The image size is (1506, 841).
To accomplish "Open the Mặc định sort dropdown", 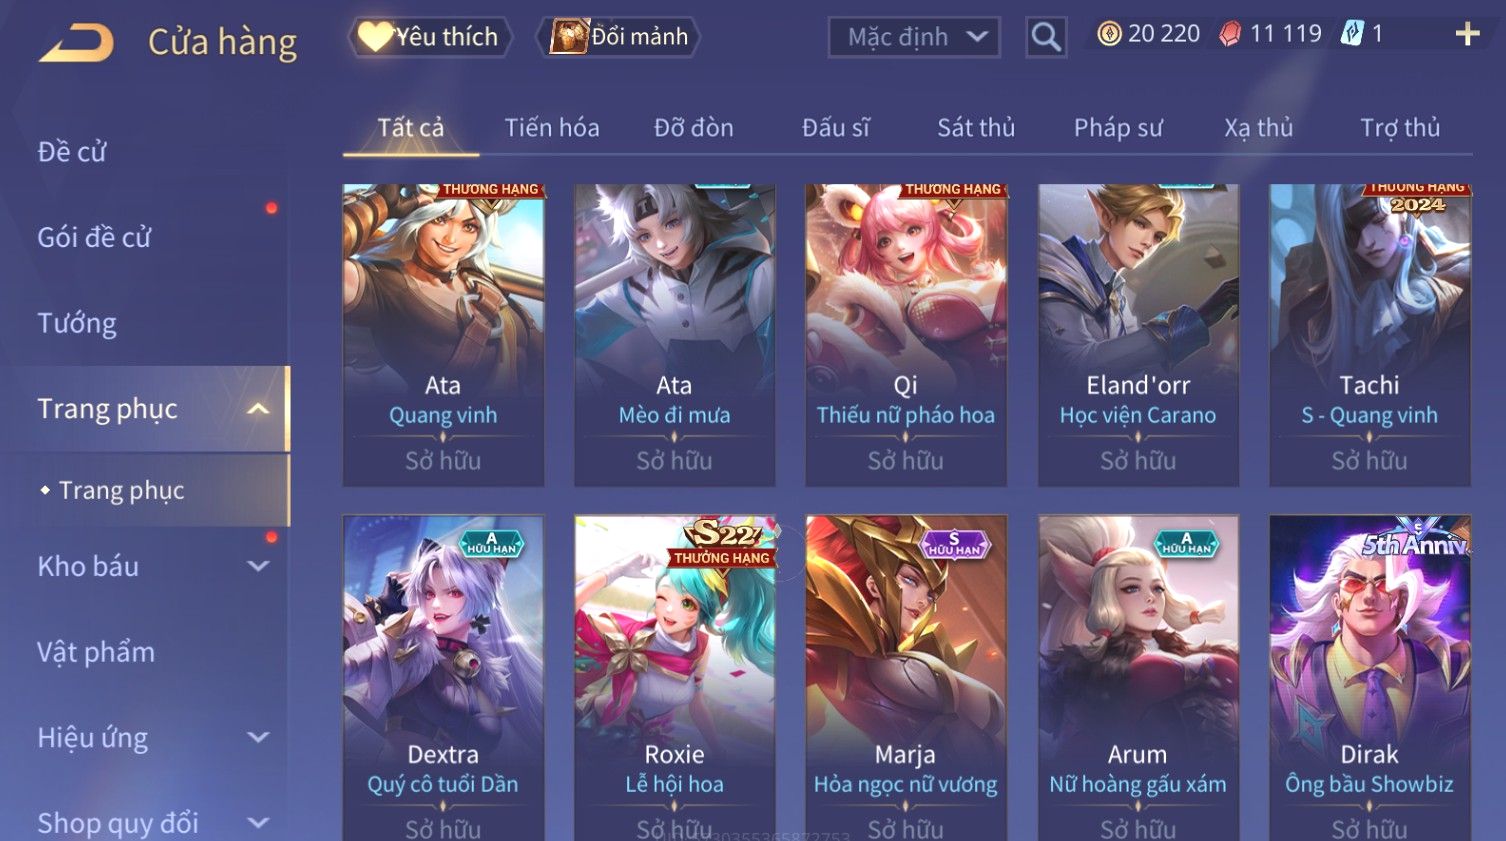I will (914, 37).
